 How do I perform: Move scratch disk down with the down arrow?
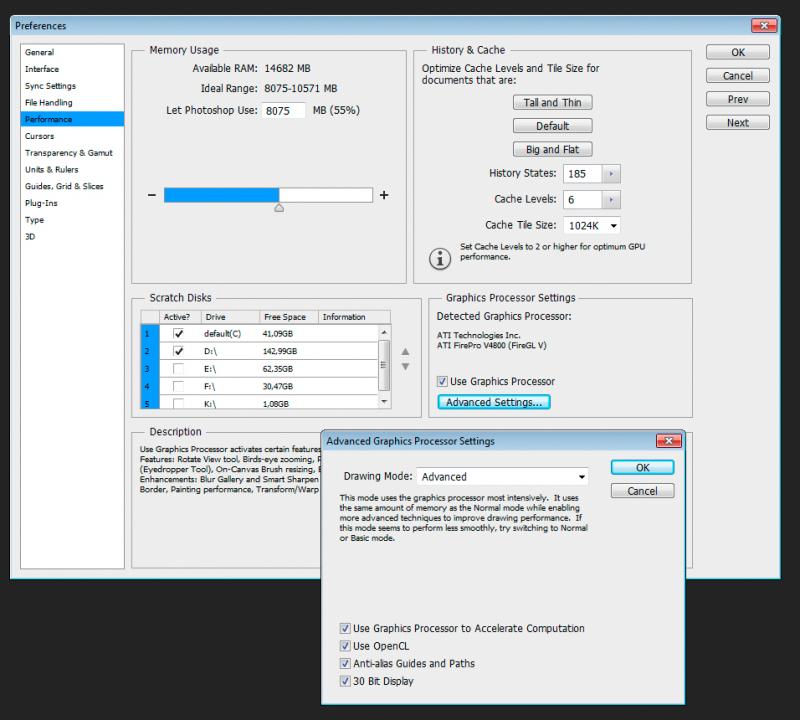[x=405, y=366]
